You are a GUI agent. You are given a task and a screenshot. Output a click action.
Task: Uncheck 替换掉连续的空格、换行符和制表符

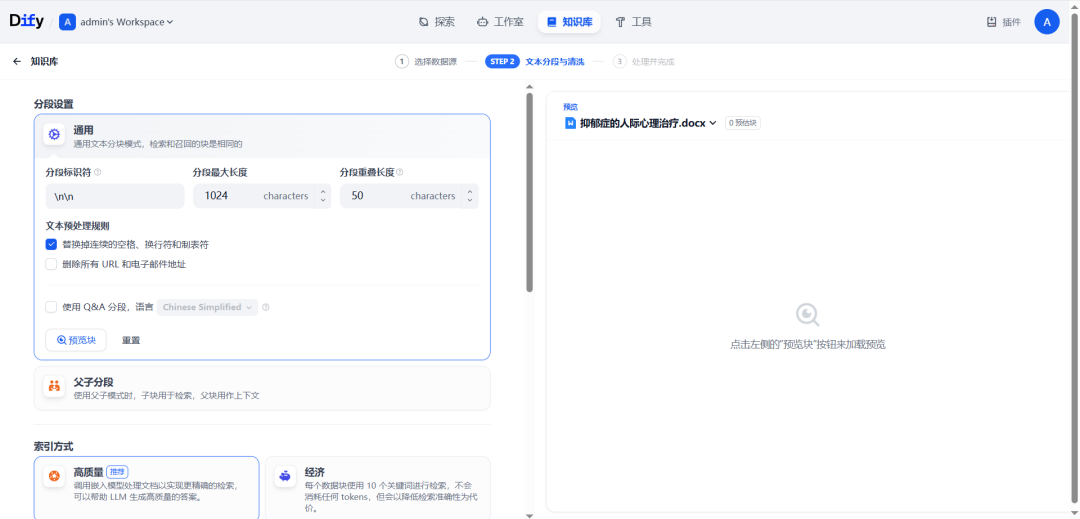(x=51, y=244)
